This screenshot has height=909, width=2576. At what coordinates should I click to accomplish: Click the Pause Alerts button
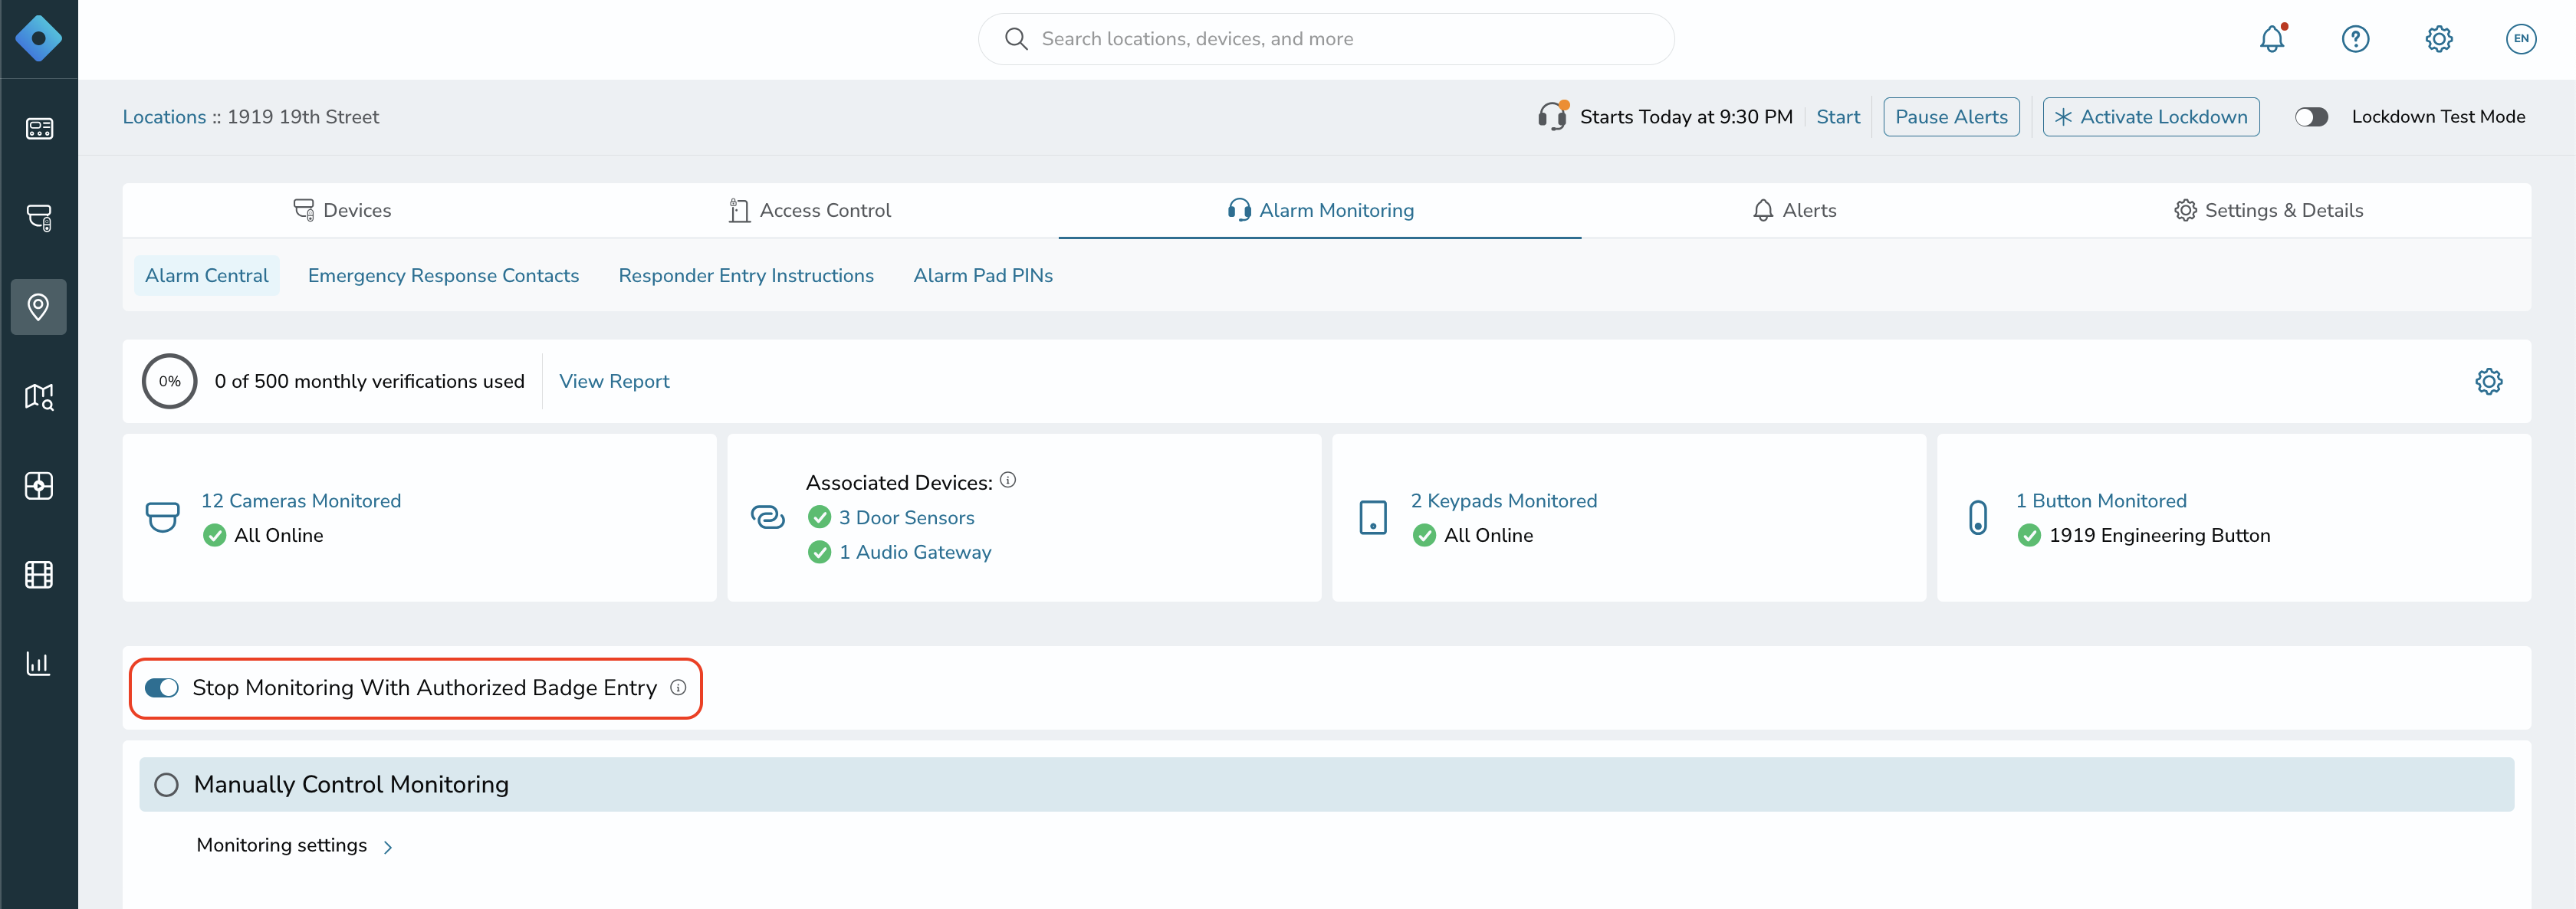1951,117
